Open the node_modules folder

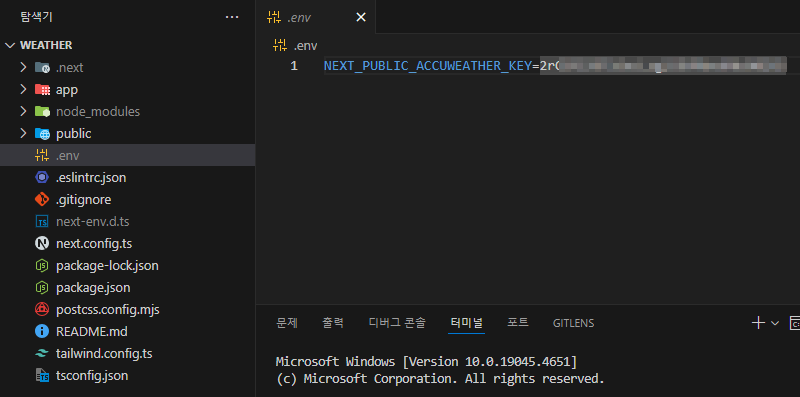click(x=98, y=111)
